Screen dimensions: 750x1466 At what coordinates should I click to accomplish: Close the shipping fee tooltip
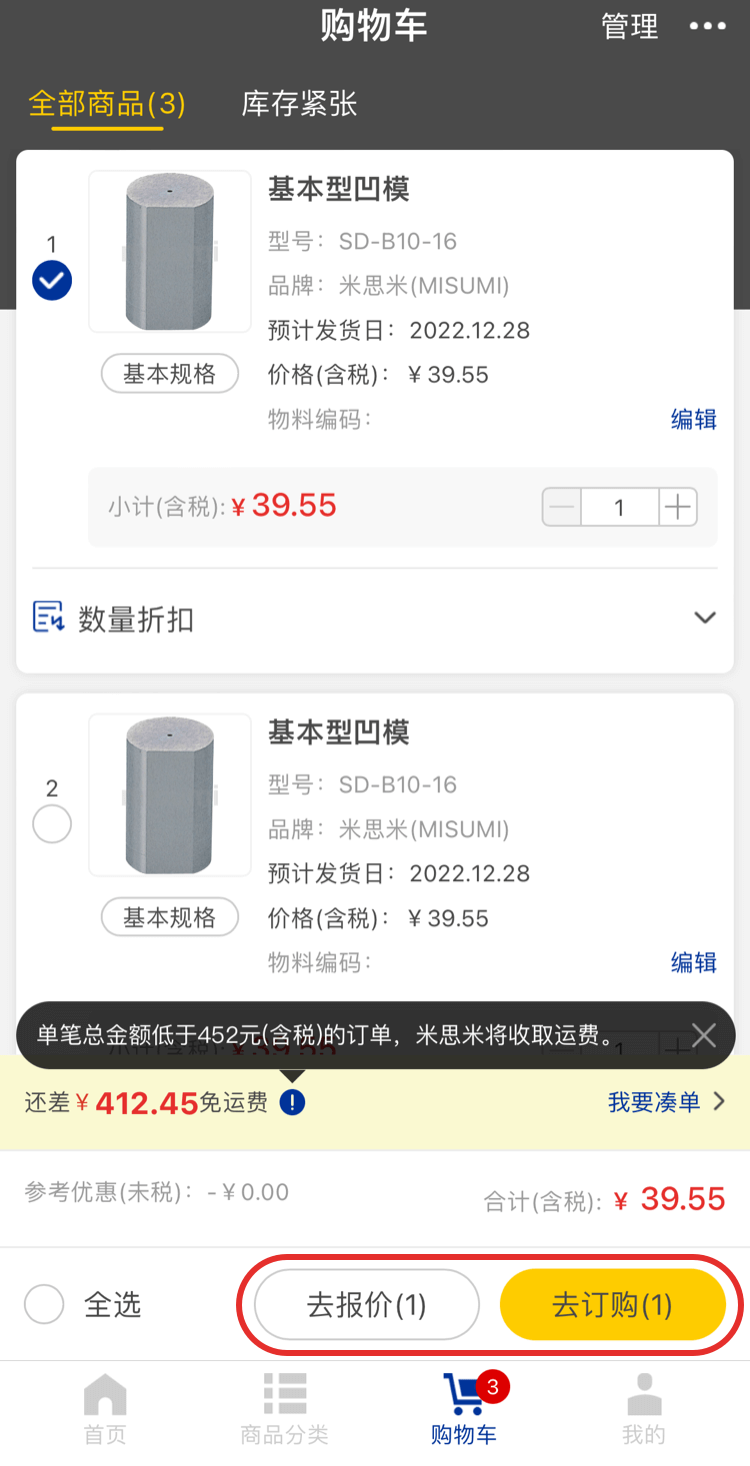[x=704, y=1035]
